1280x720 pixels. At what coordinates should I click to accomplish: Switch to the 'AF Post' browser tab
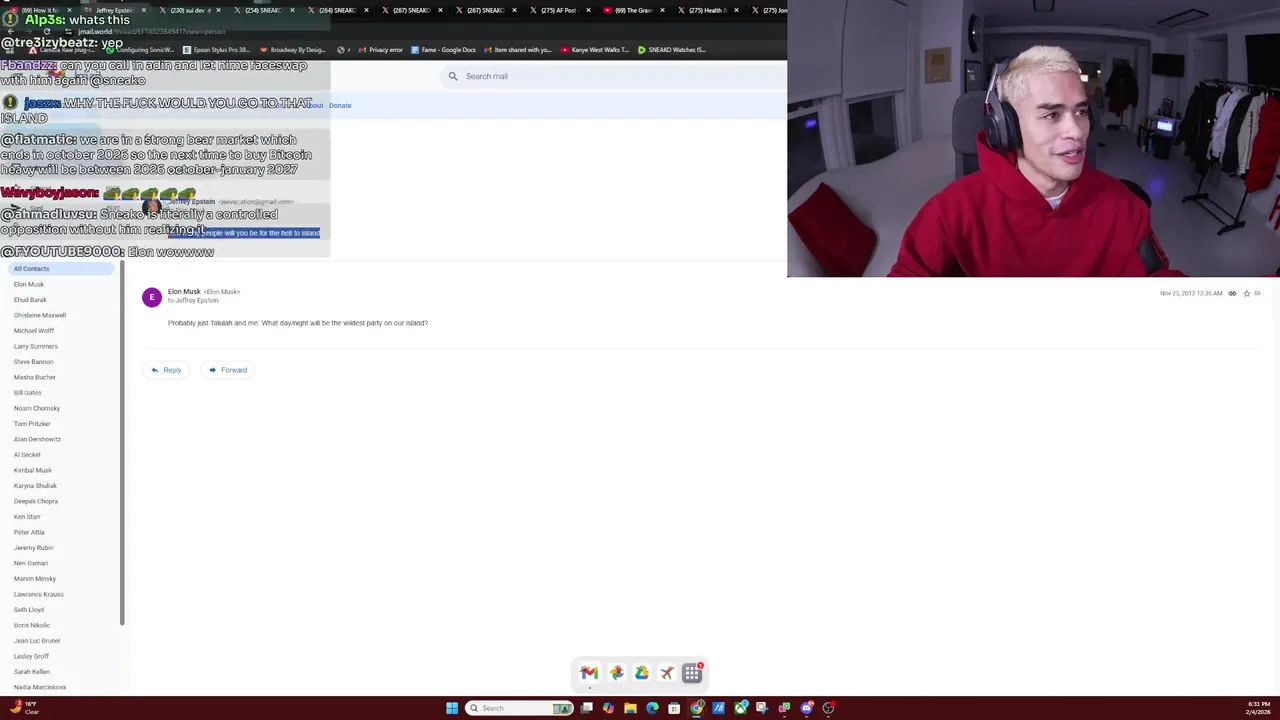coord(558,10)
